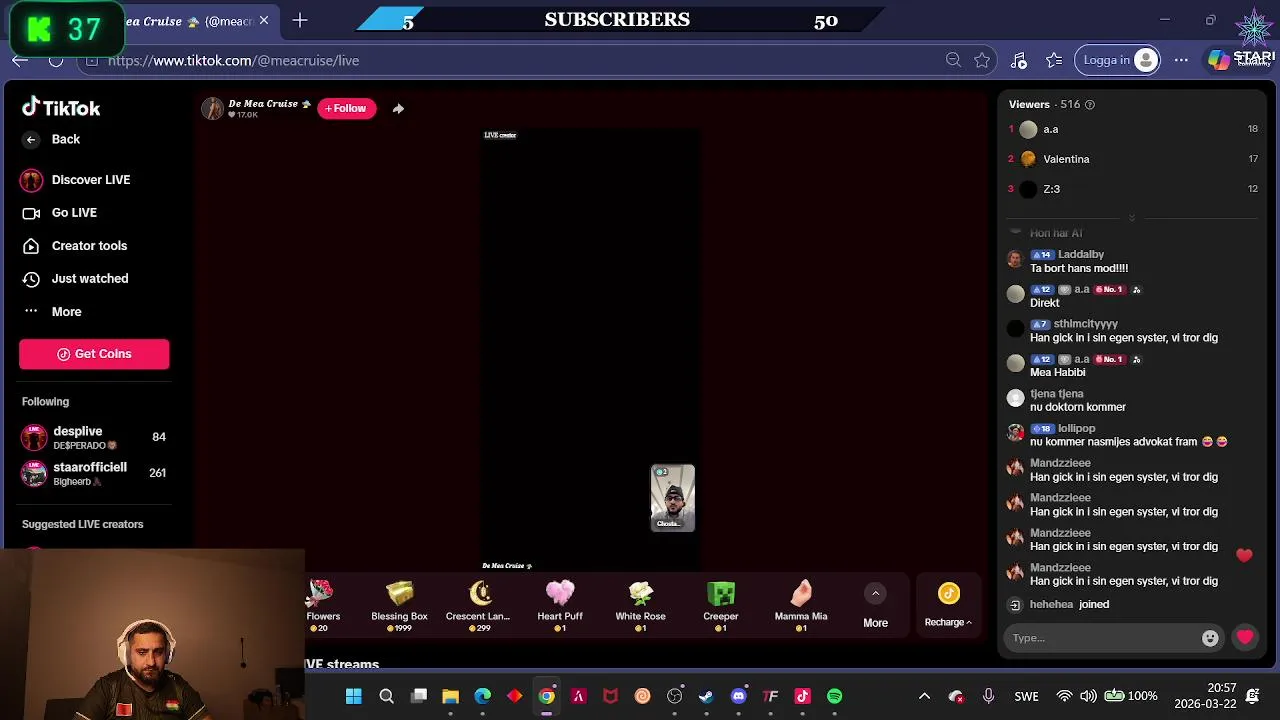
Task: Click the Logga in profile button
Action: click(x=1119, y=60)
